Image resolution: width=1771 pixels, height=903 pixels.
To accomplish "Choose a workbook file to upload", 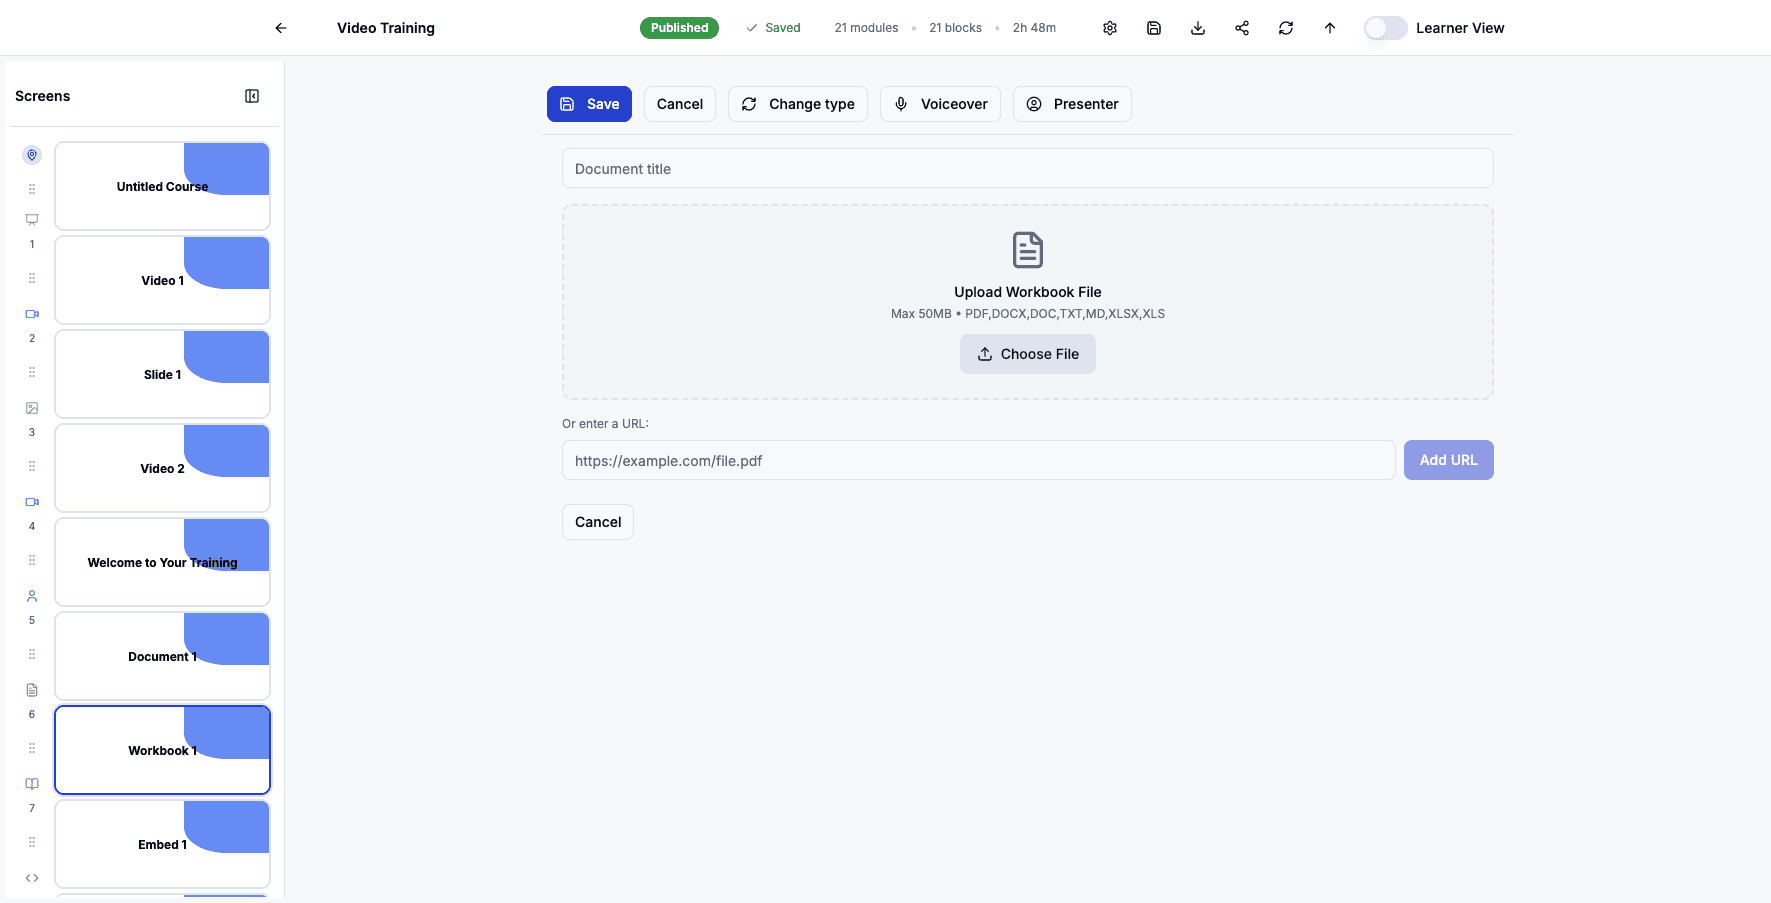I will tap(1027, 354).
